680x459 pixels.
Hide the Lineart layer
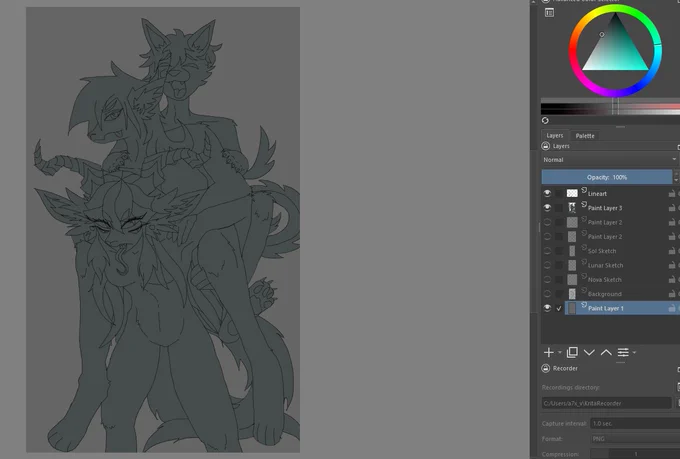[x=547, y=193]
